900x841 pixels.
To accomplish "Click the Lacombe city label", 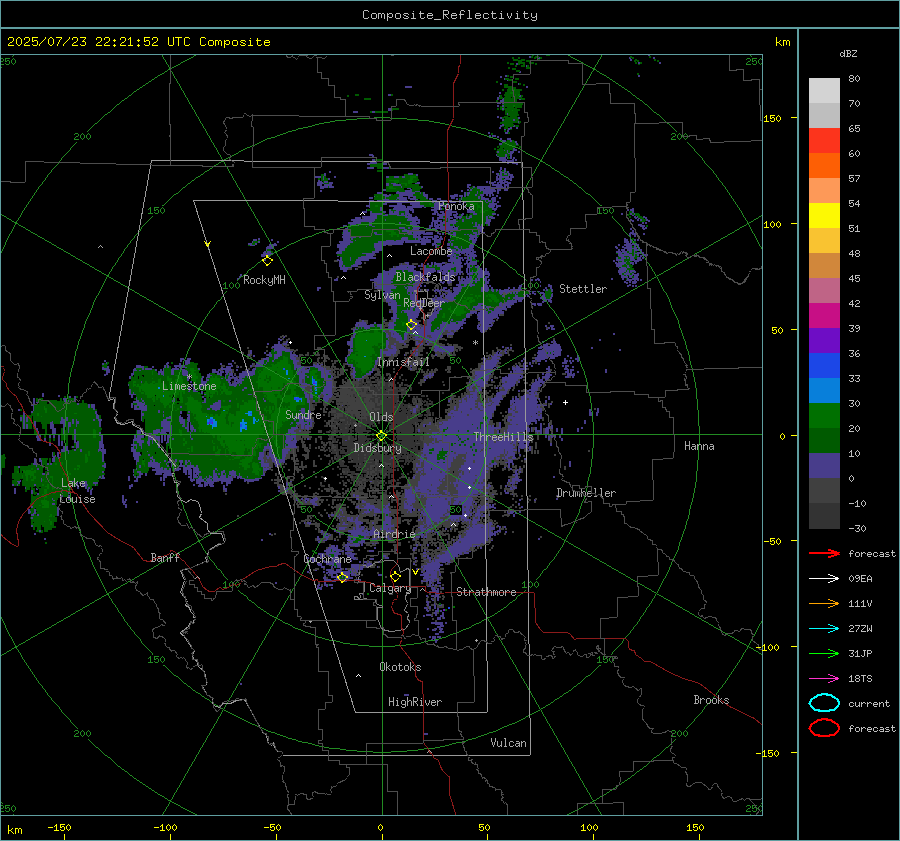I will pos(431,251).
